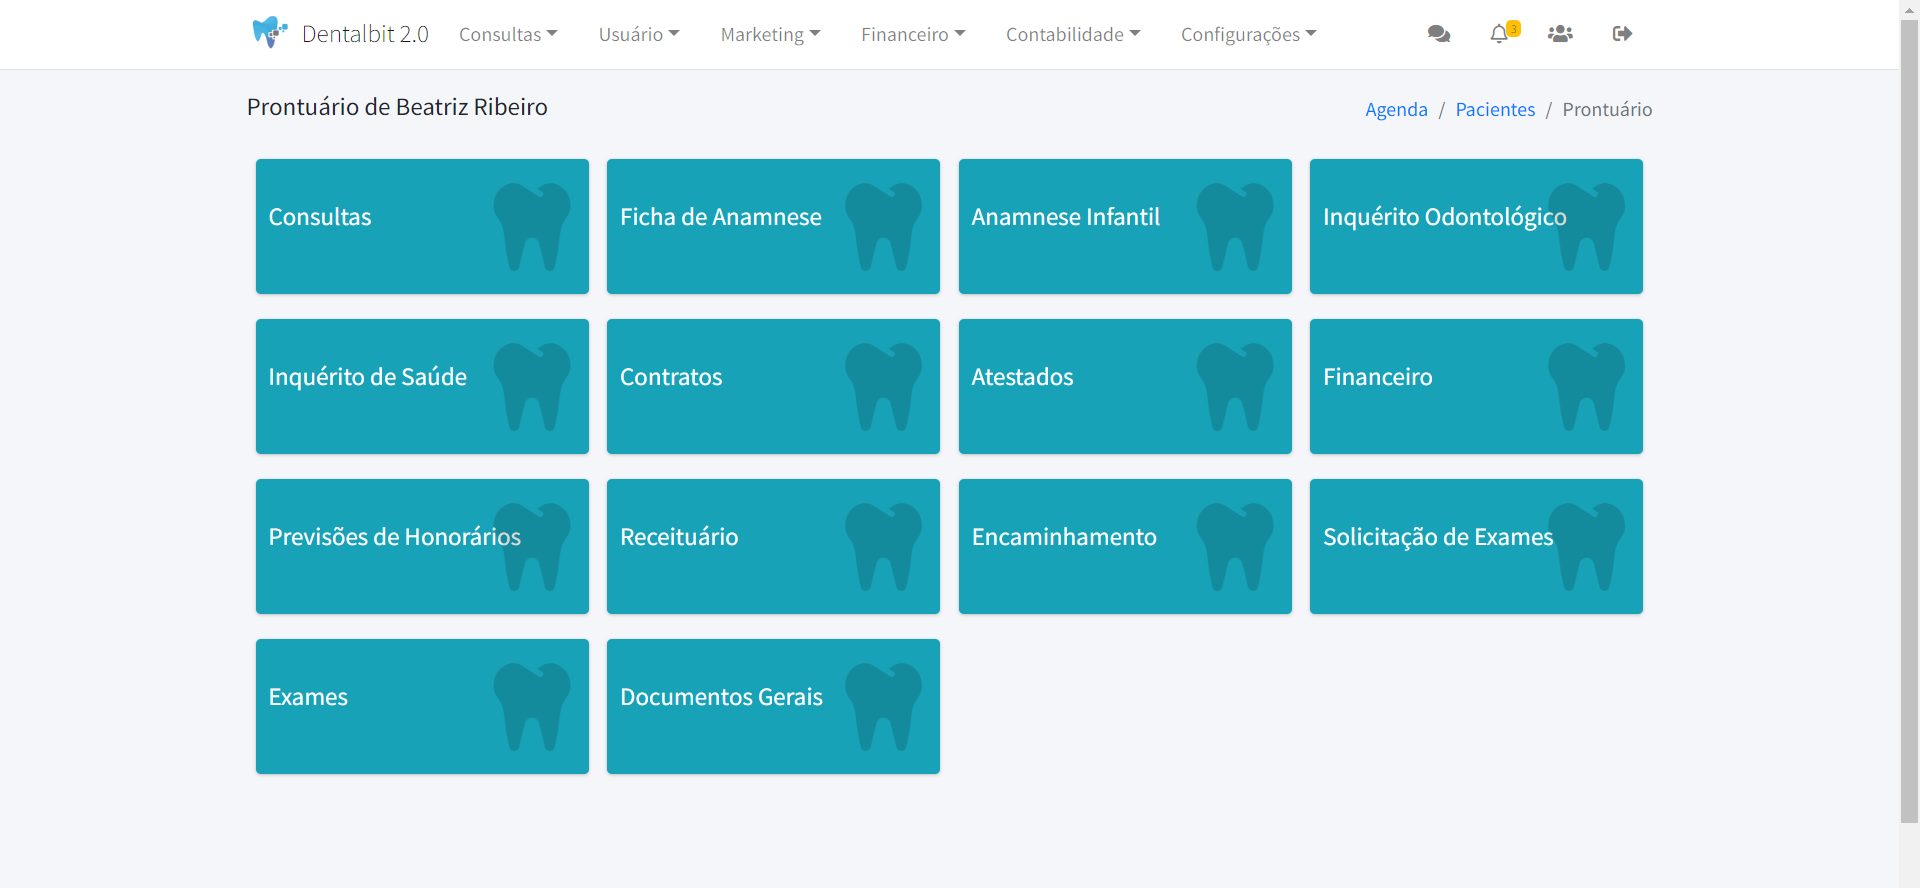
Task: Open Previsões de Honorários card label
Action: point(395,537)
